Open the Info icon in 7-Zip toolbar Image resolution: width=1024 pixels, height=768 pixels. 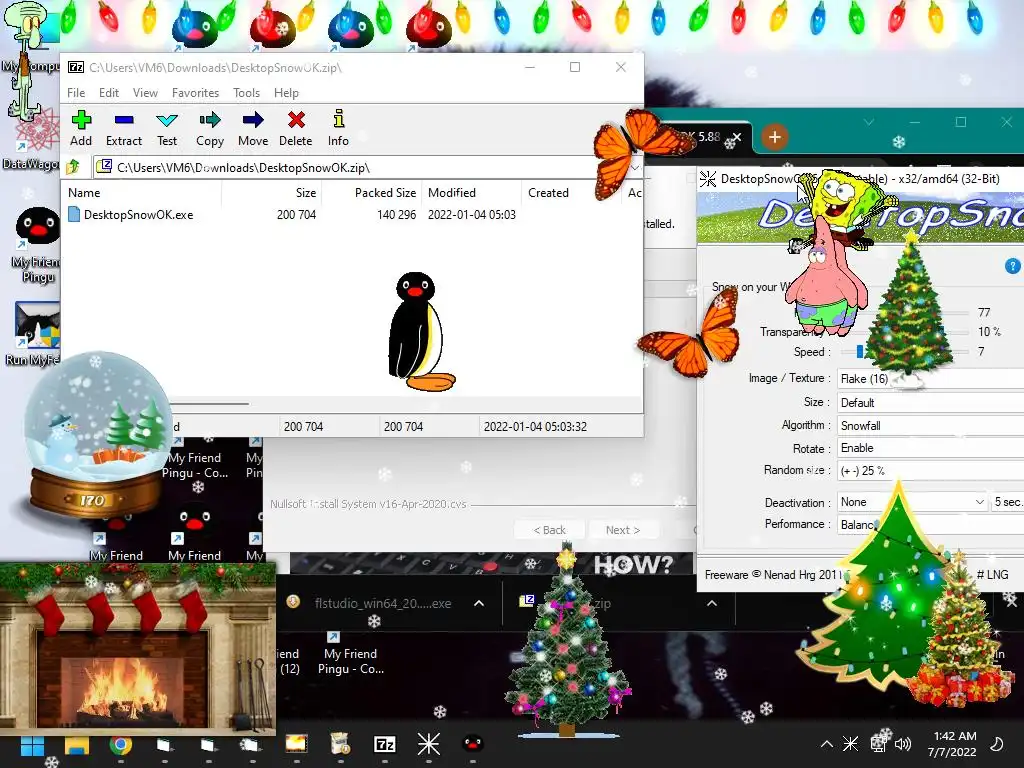pyautogui.click(x=338, y=128)
